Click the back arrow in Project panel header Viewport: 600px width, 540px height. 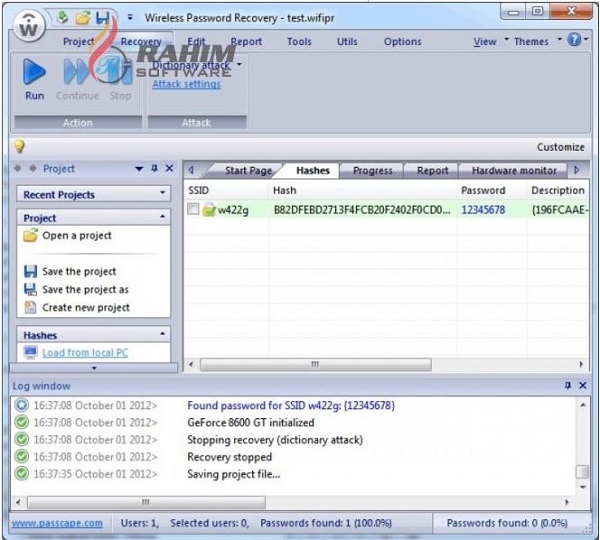17,168
